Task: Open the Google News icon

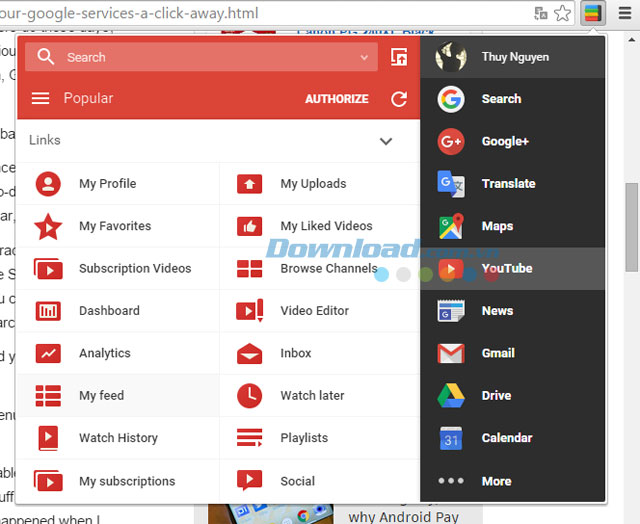Action: click(451, 311)
